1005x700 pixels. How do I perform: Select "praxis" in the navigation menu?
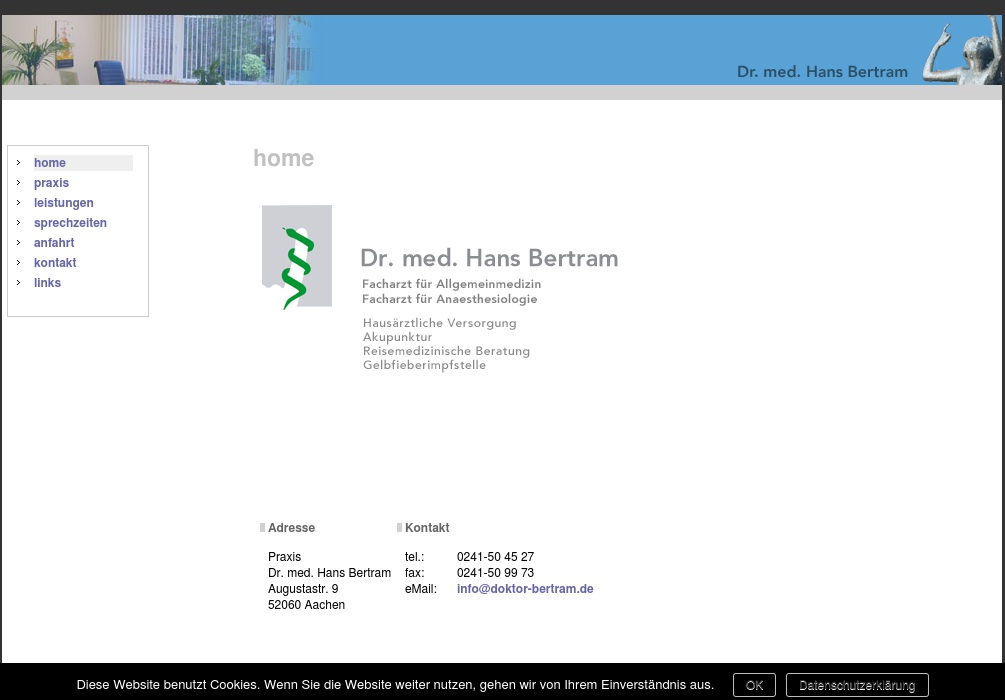[52, 183]
